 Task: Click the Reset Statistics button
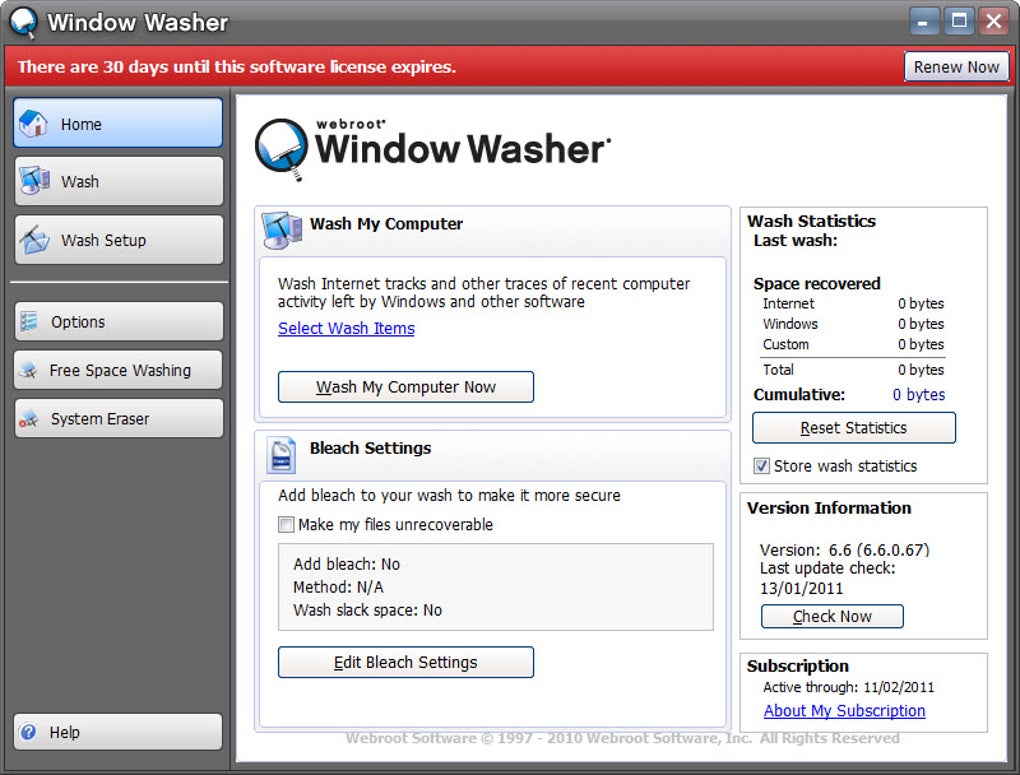coord(853,428)
